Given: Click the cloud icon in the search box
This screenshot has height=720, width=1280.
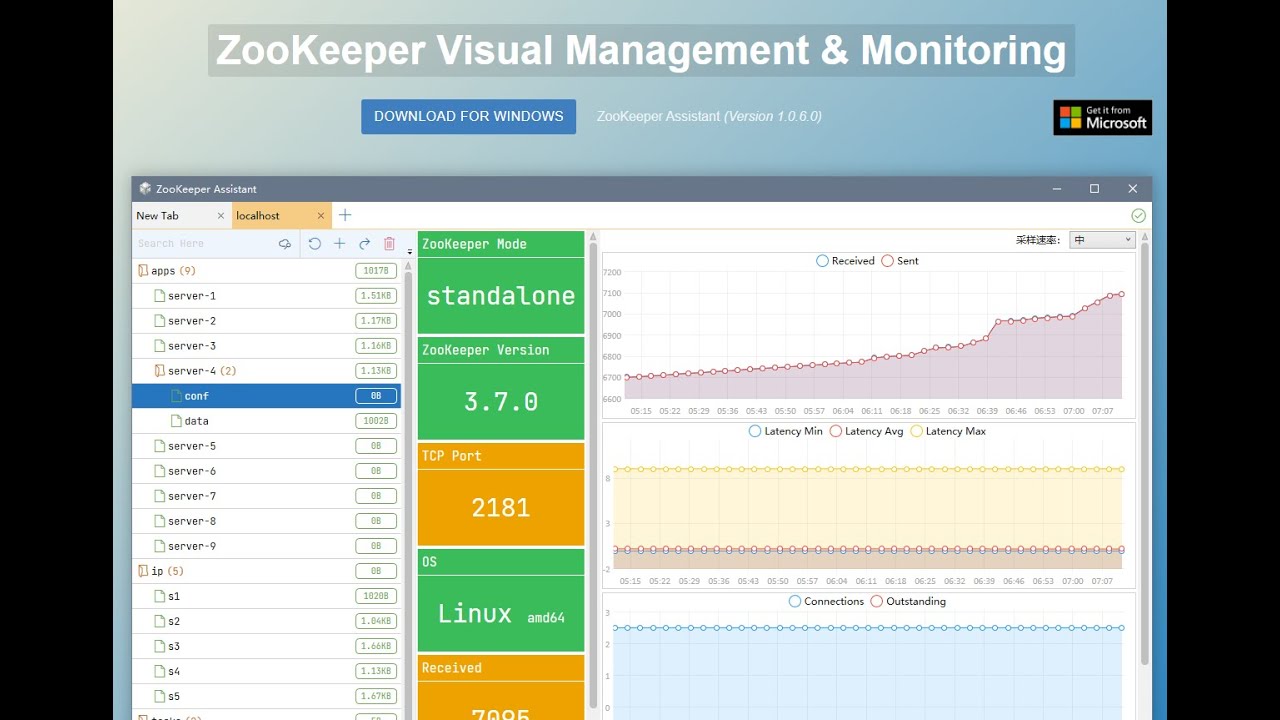Looking at the screenshot, I should click(284, 244).
